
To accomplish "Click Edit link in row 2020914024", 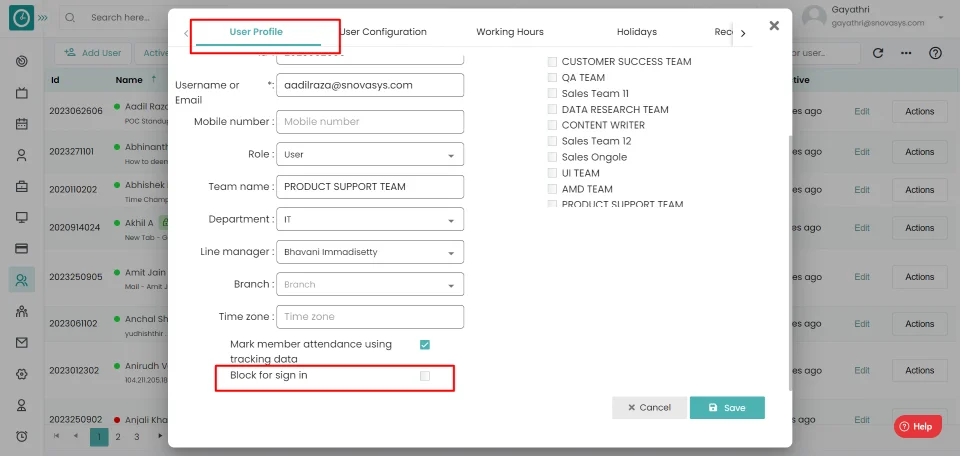I will [x=862, y=228].
